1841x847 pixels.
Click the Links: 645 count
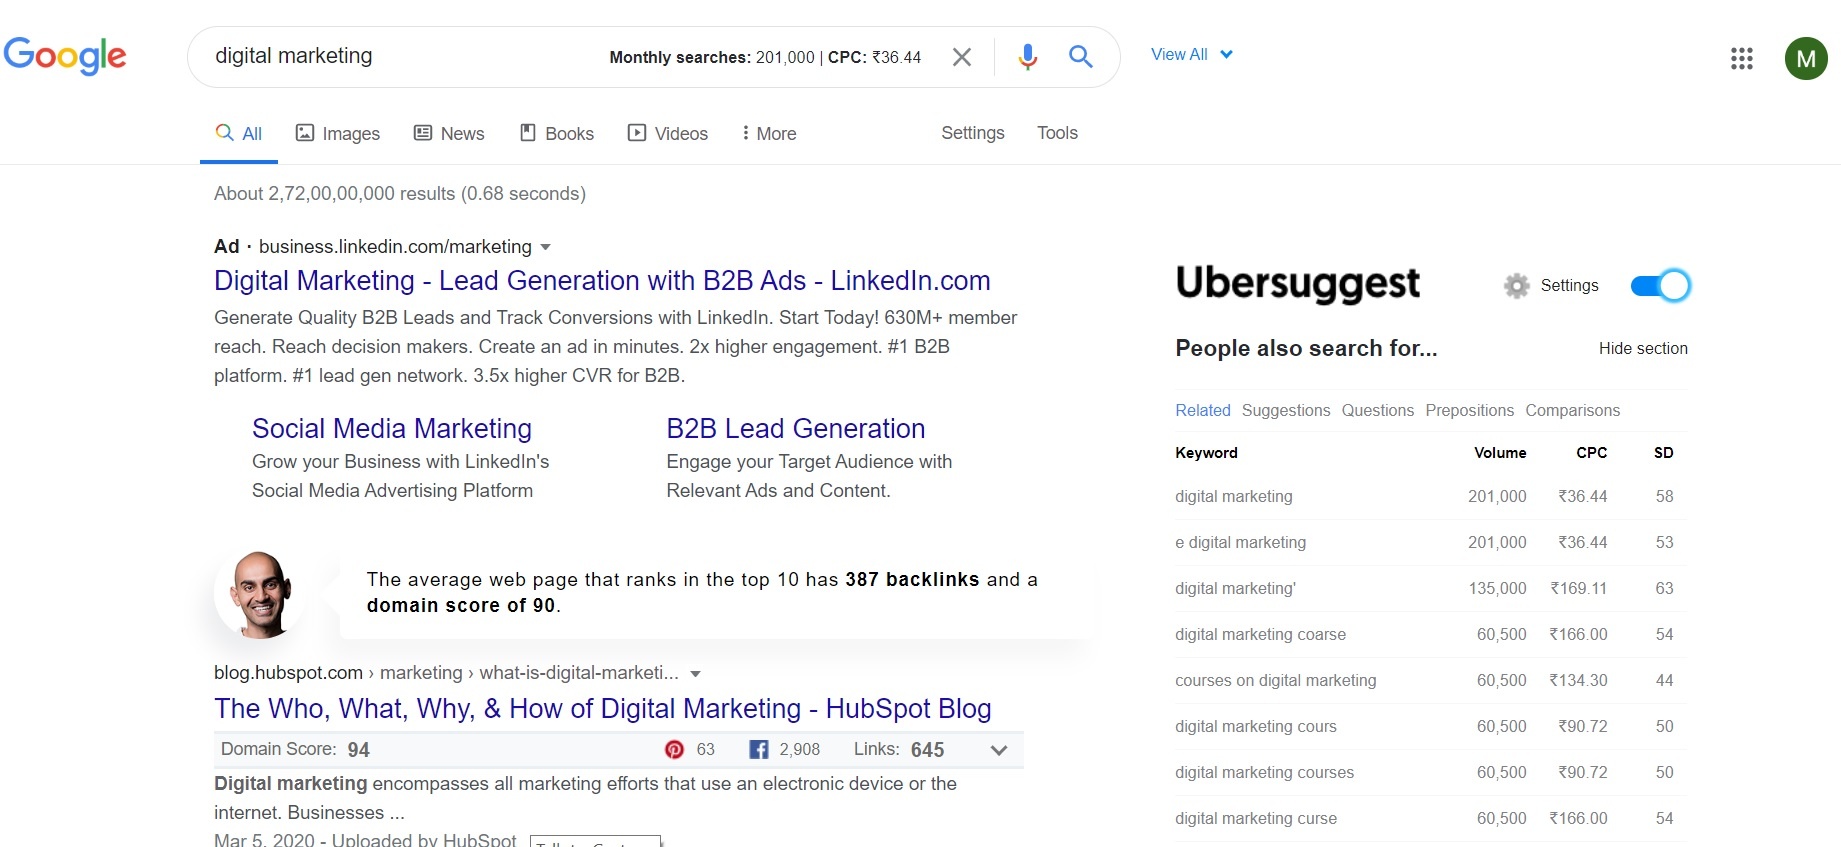pos(899,750)
